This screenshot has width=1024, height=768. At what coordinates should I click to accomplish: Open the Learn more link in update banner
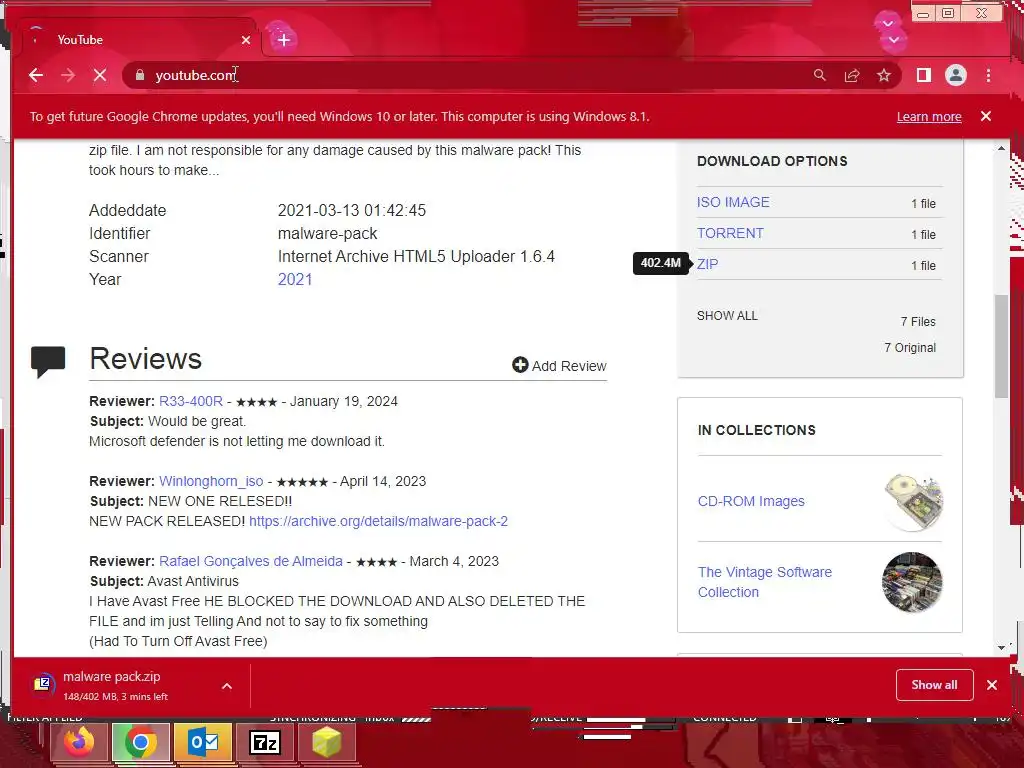pos(929,116)
